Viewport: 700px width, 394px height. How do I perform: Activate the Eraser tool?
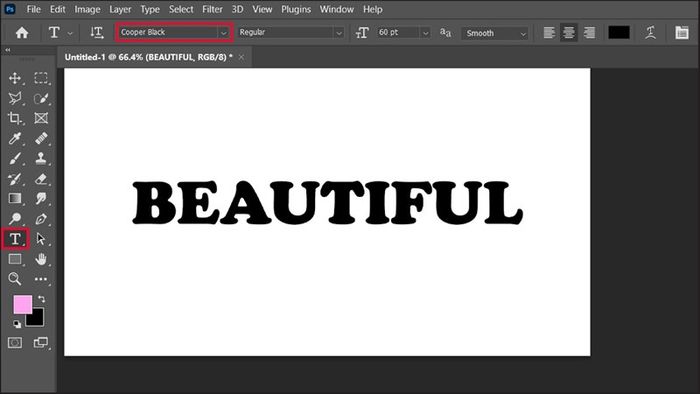pyautogui.click(x=41, y=179)
